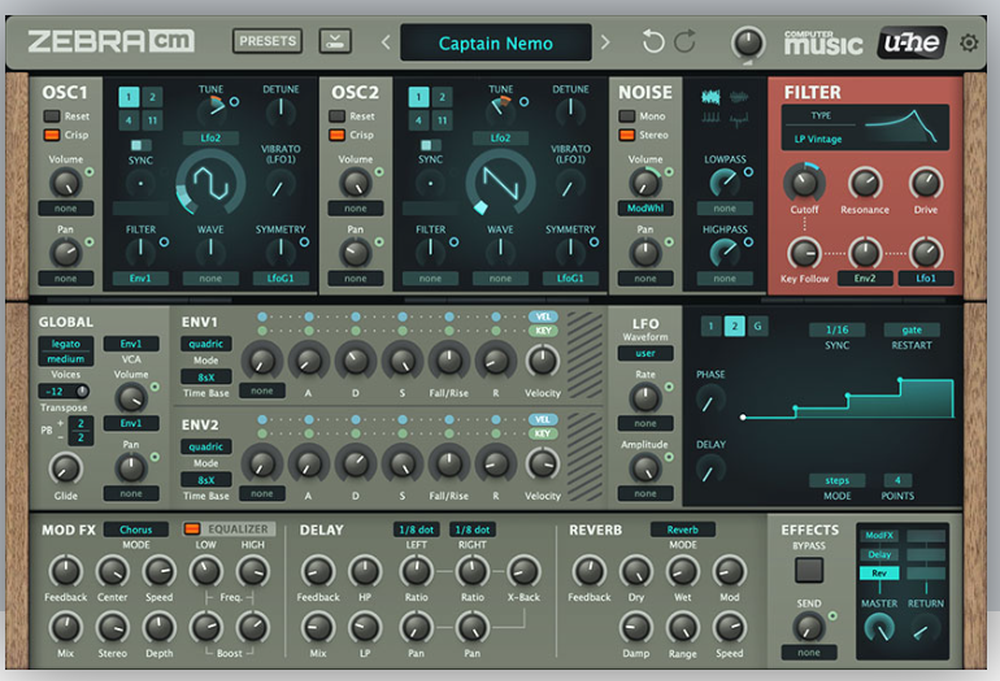This screenshot has height=681, width=1000.
Task: Click the OSC1 sine waveform display
Action: click(210, 184)
